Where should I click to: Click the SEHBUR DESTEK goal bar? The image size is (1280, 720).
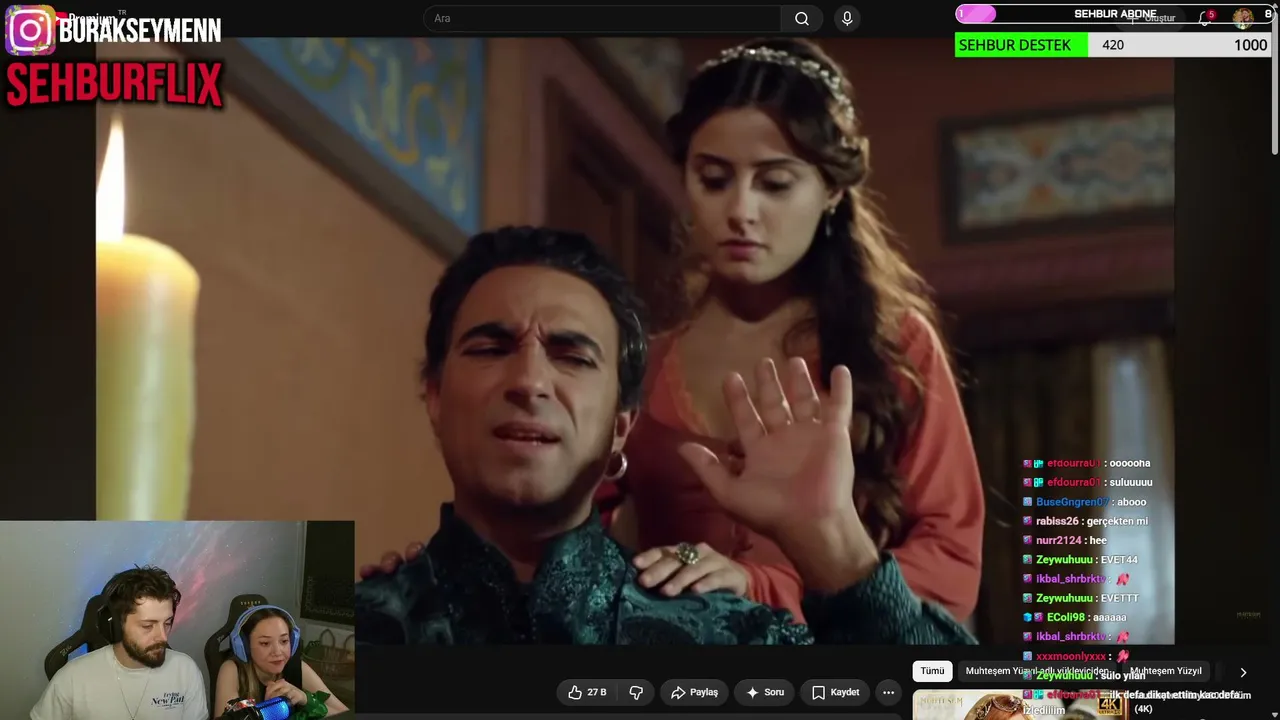(1114, 45)
